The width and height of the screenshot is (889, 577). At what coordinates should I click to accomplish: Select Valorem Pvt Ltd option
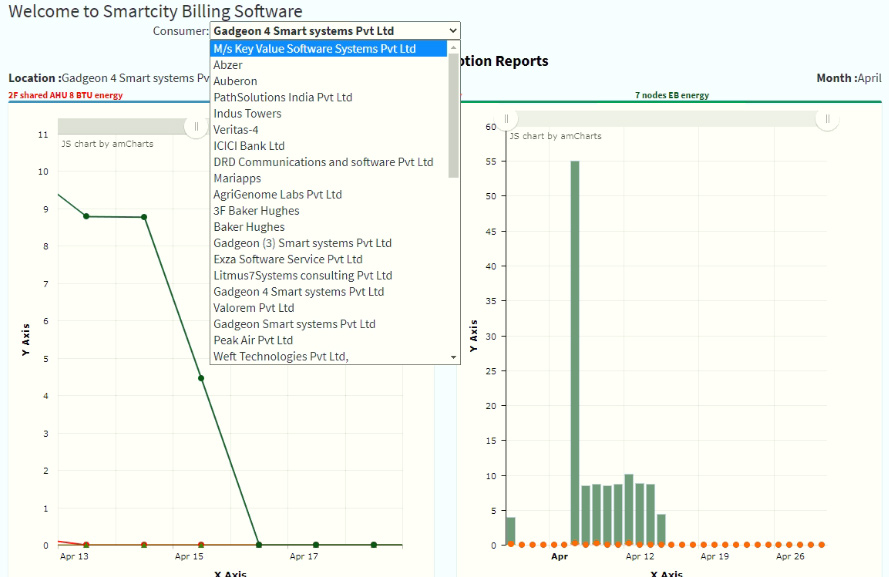click(253, 308)
